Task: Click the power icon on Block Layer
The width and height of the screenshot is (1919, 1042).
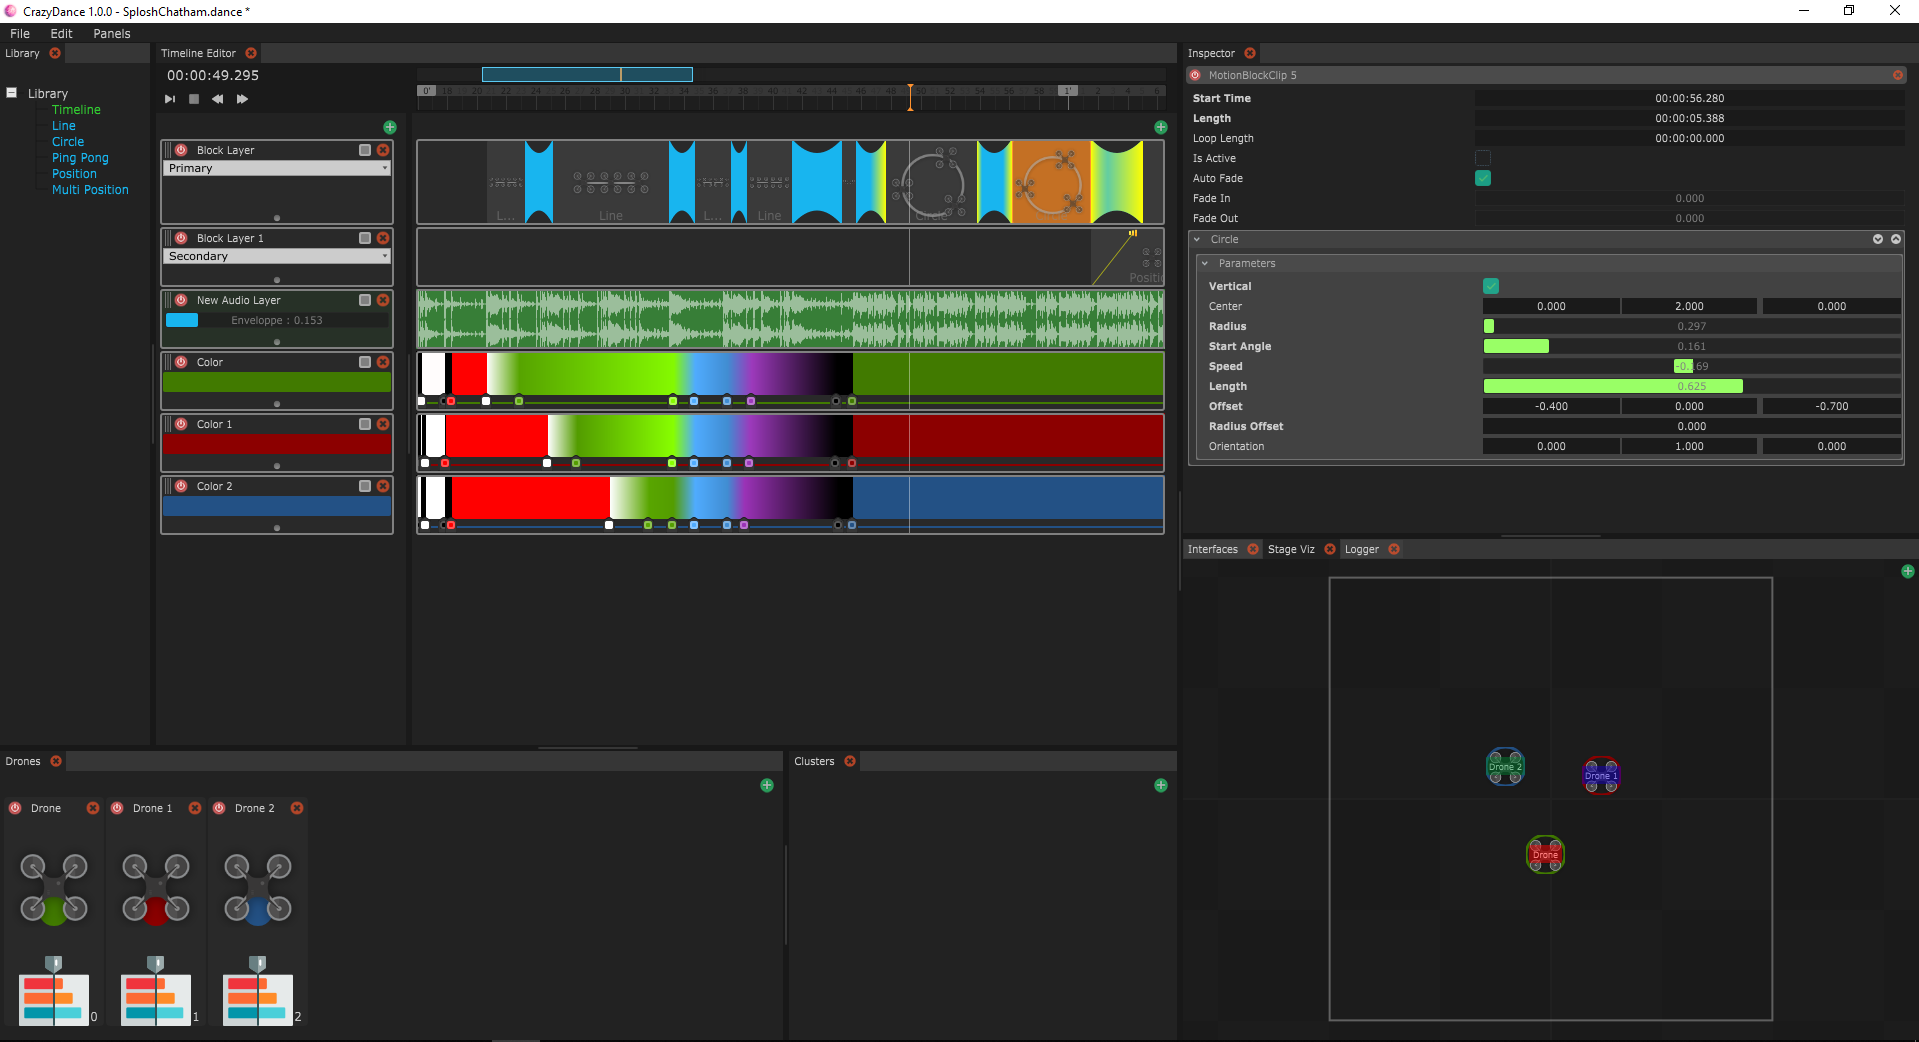Action: point(181,149)
